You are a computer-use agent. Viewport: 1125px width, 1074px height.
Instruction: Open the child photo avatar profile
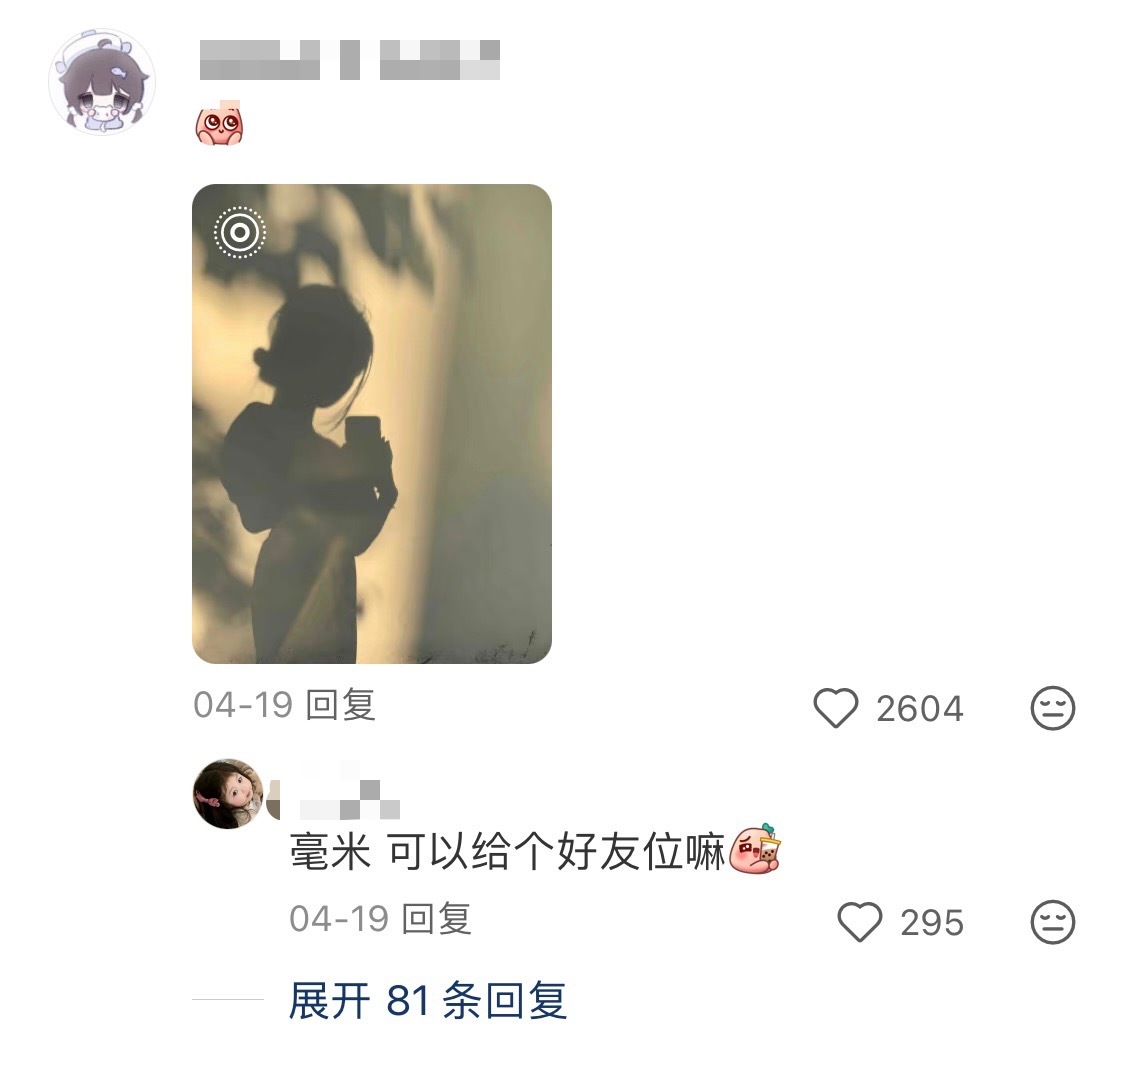pos(228,793)
